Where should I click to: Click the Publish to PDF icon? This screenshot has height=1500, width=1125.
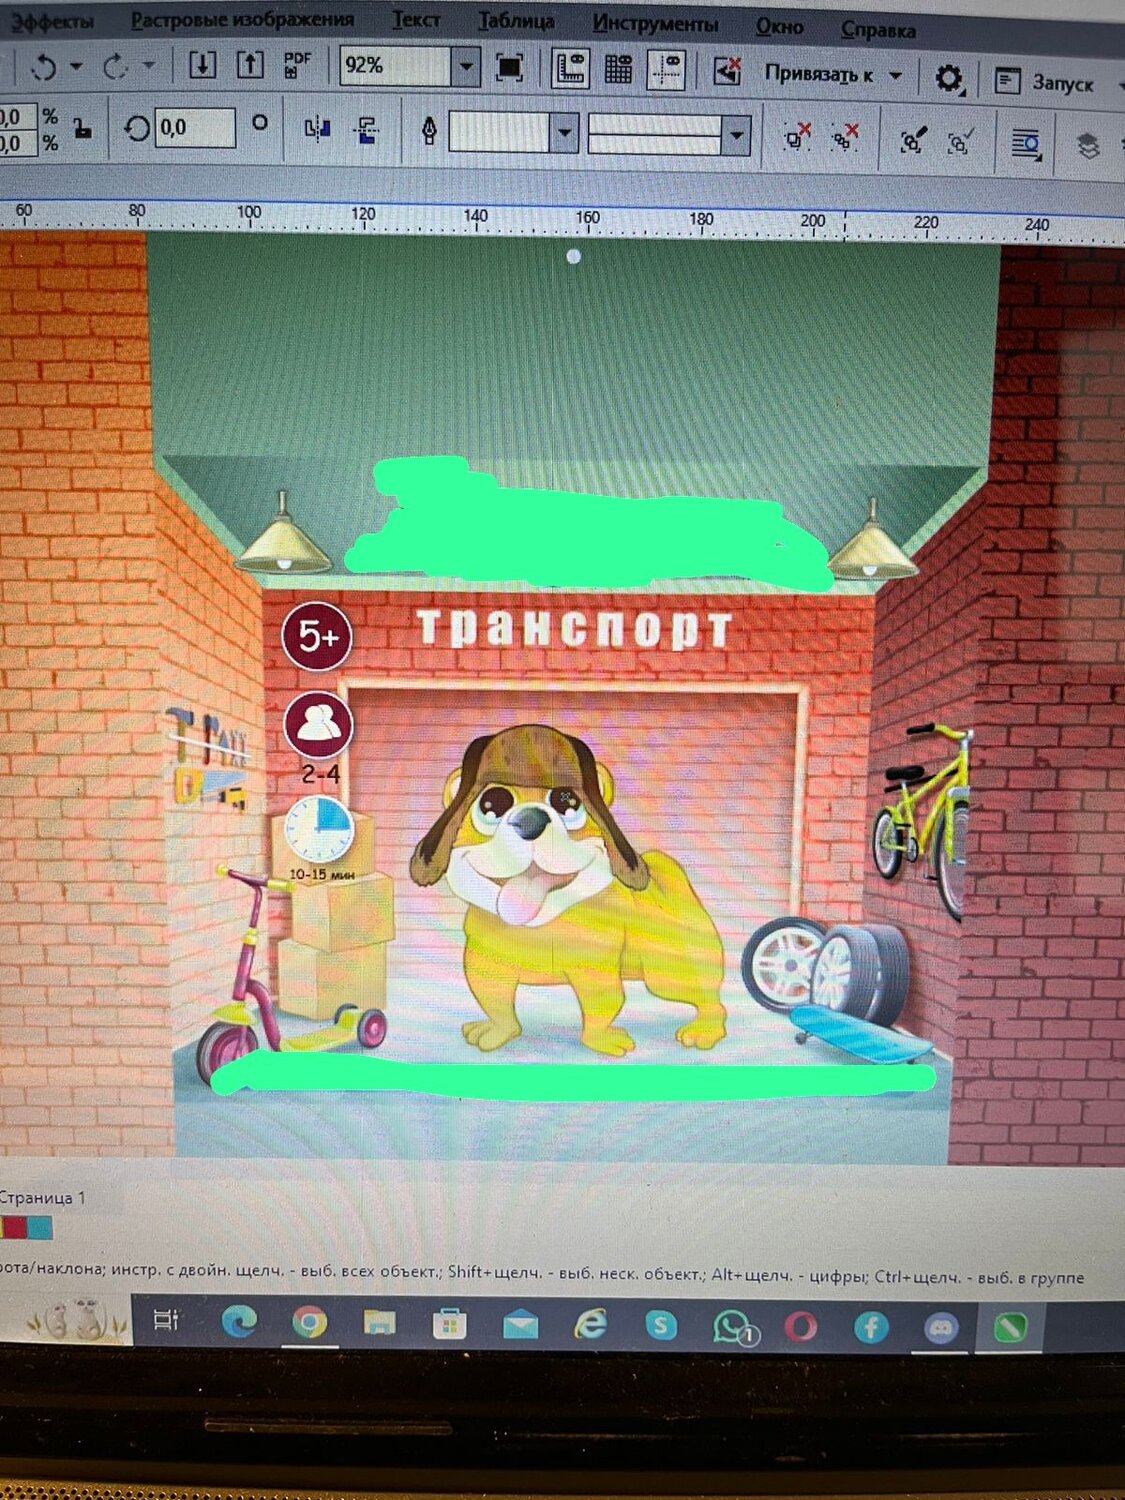point(297,66)
